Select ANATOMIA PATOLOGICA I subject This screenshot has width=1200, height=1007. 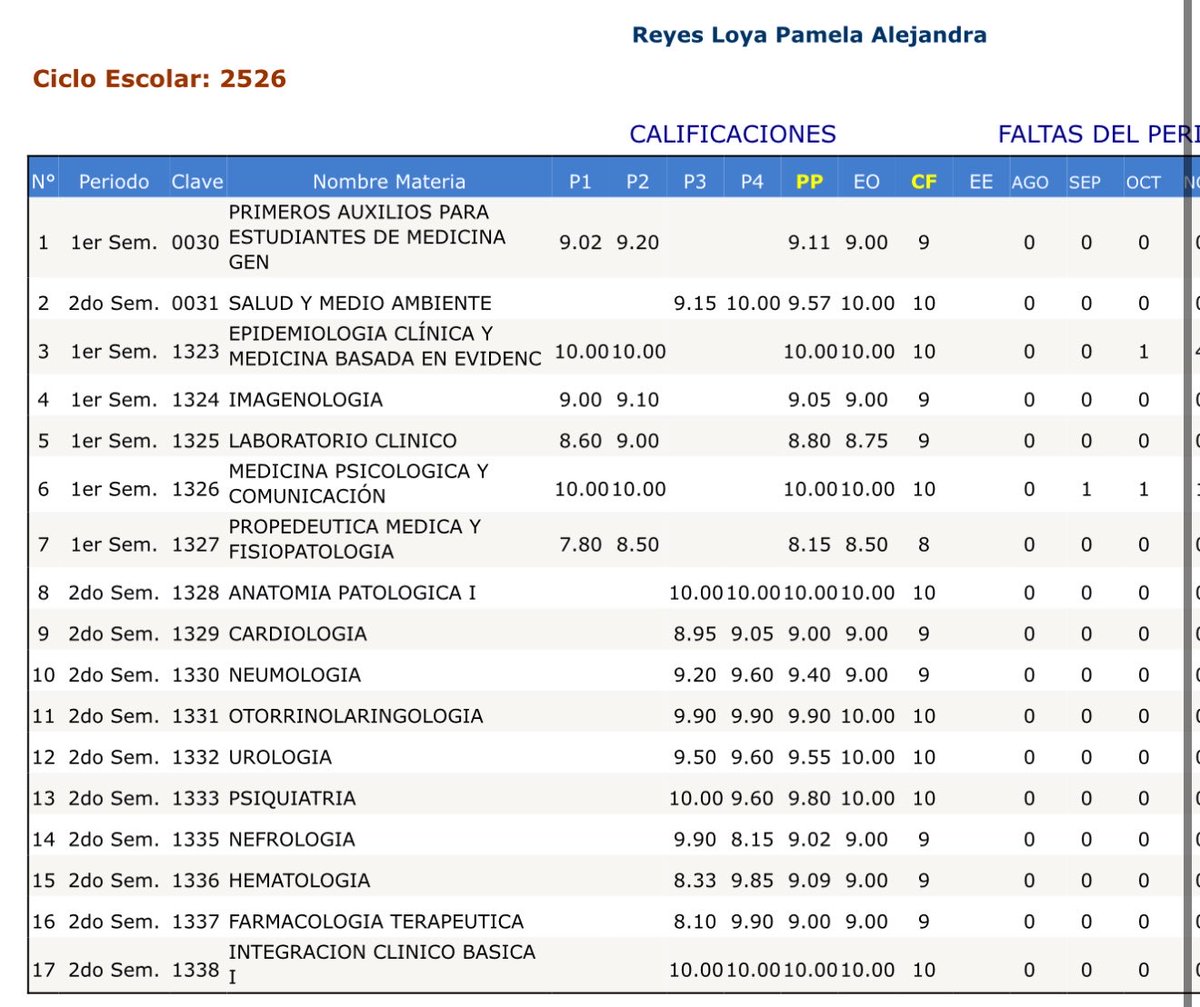pyautogui.click(x=352, y=592)
